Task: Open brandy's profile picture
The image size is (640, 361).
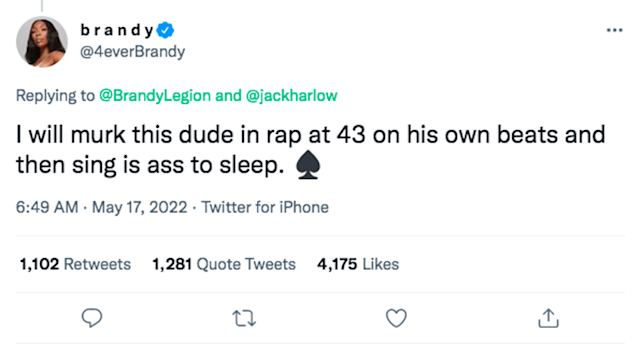Action: point(42,42)
